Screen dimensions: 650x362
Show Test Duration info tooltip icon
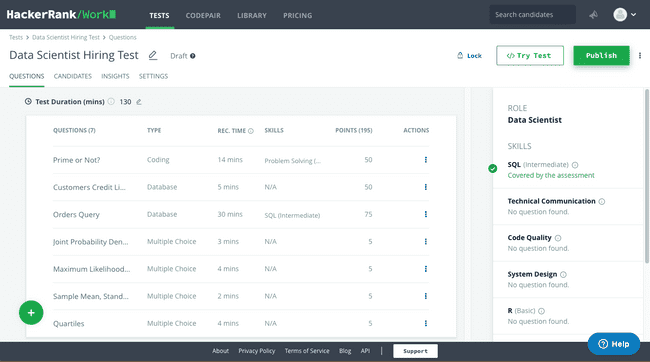(111, 101)
